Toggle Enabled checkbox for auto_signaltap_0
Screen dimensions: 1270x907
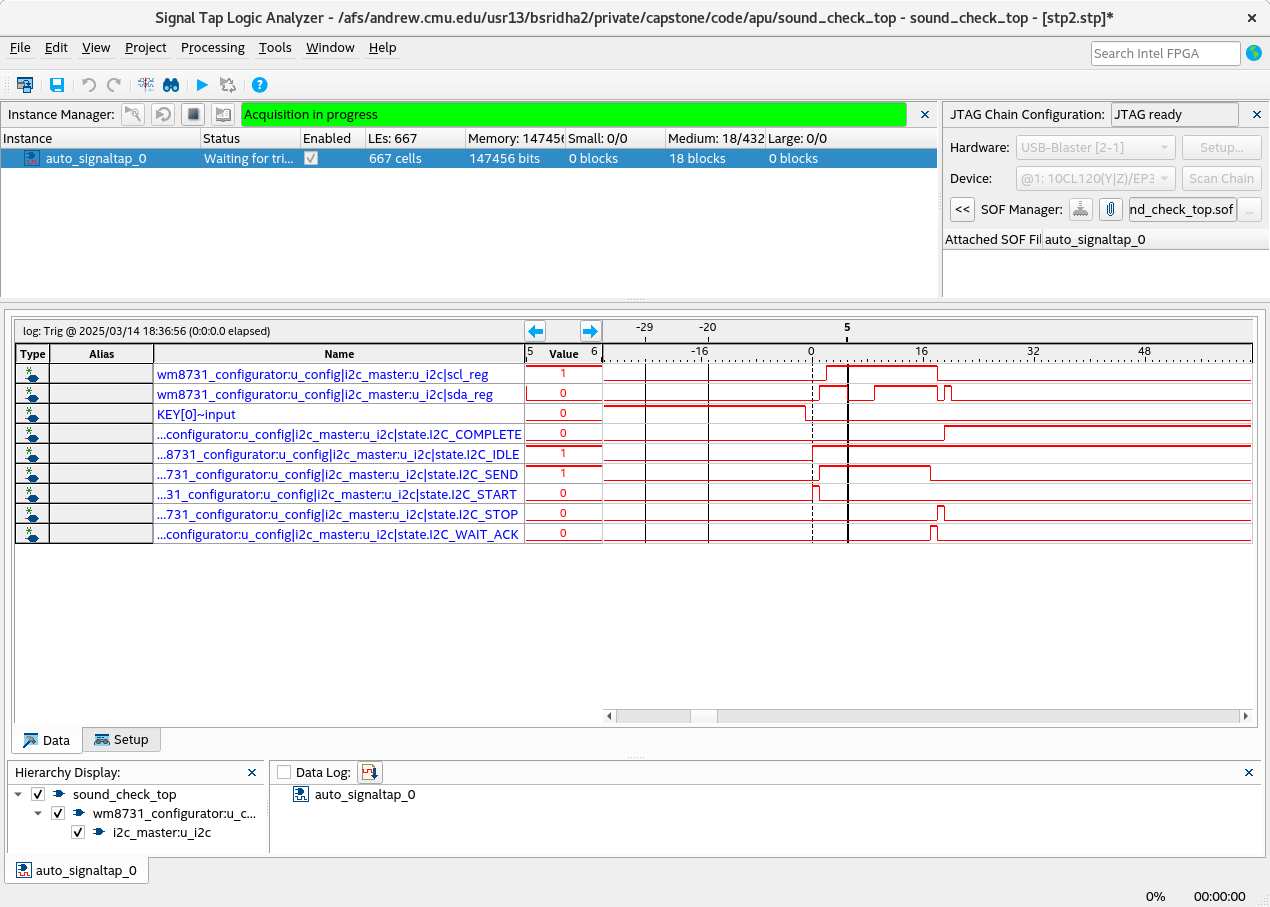311,158
